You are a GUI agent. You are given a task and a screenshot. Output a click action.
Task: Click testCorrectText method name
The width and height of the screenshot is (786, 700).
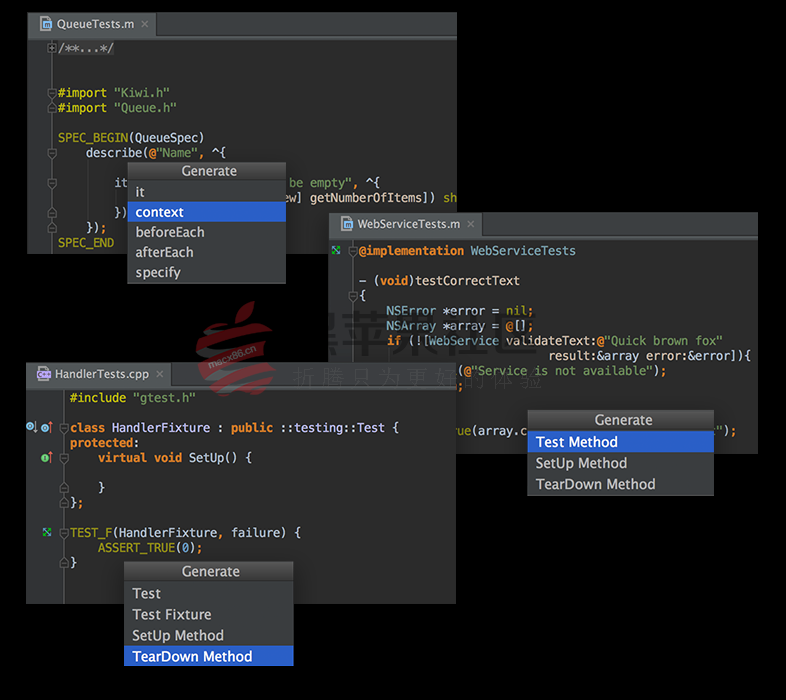click(x=467, y=280)
